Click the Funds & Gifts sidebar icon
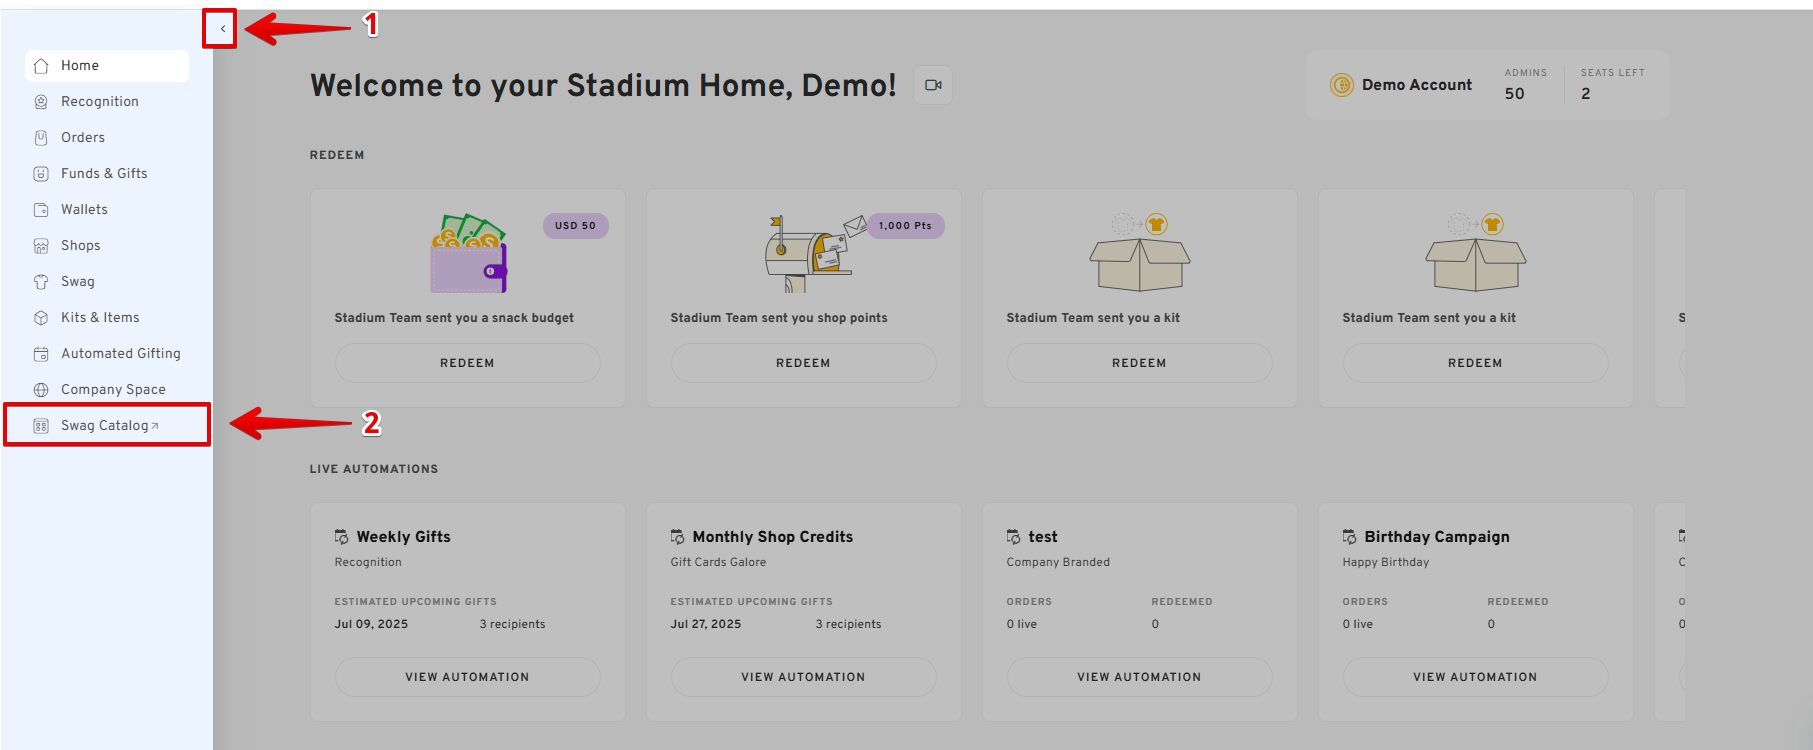 (41, 174)
